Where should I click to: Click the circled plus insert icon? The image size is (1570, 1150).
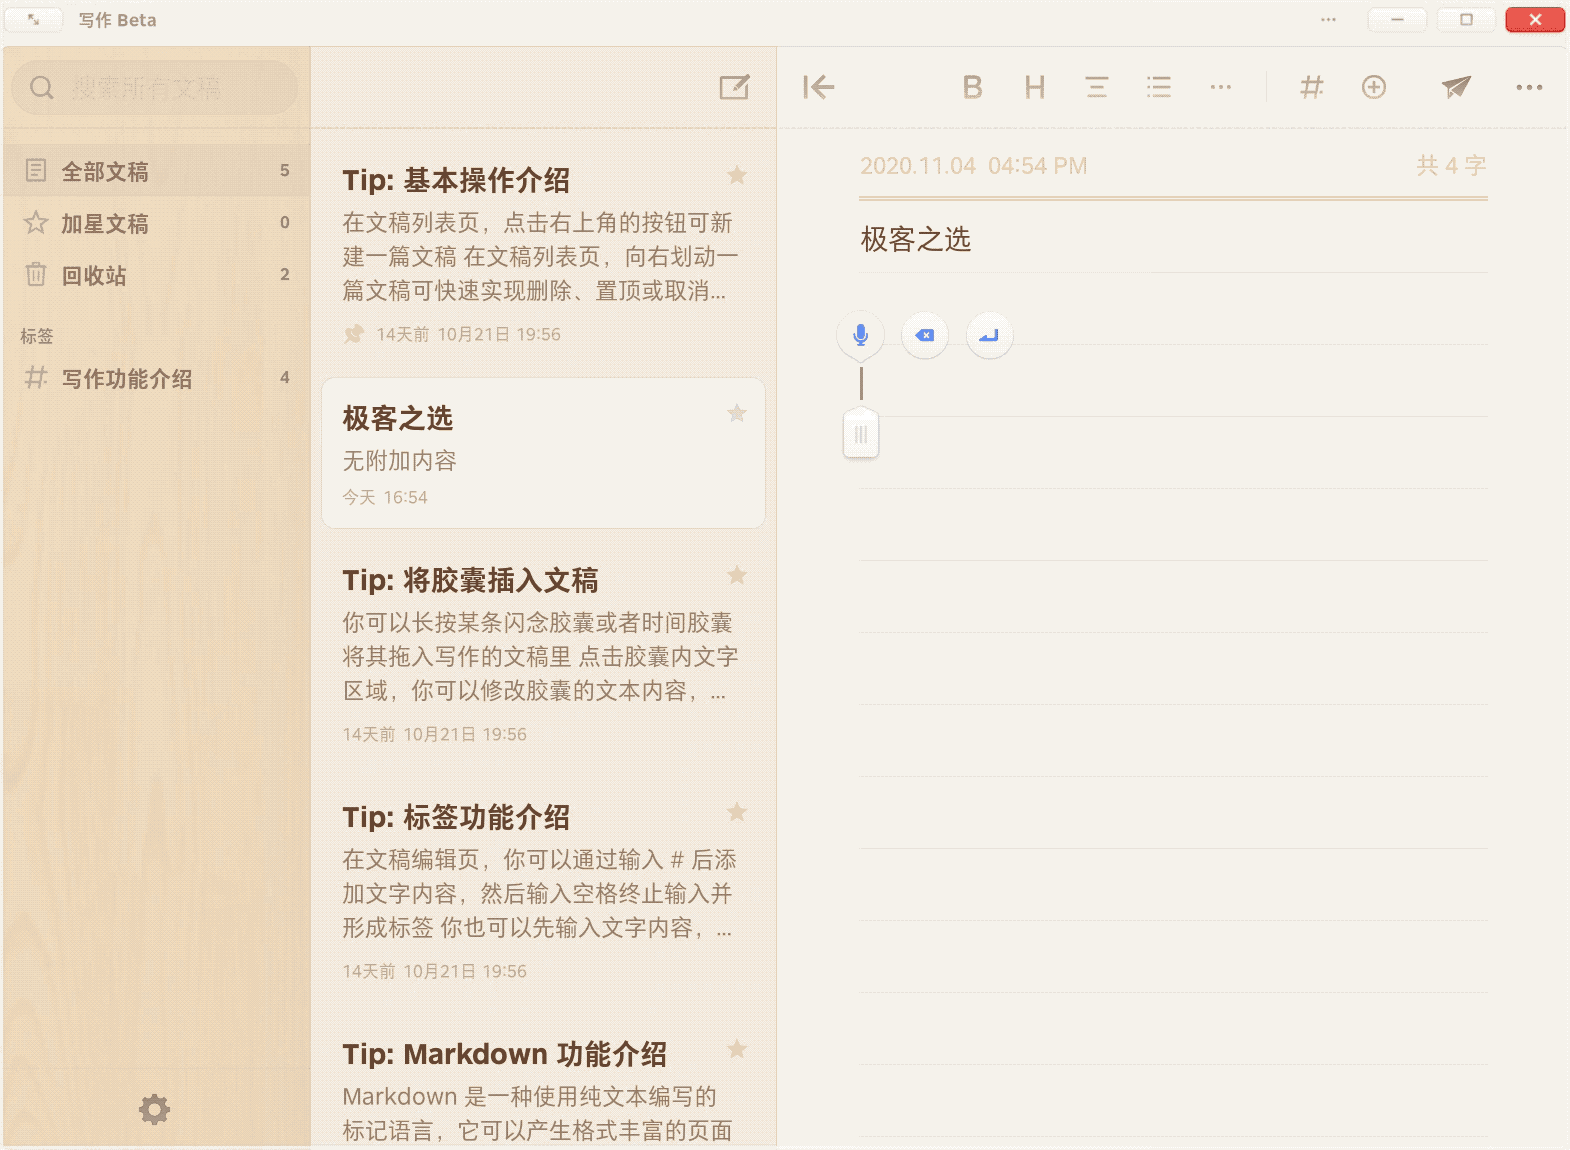1374,88
